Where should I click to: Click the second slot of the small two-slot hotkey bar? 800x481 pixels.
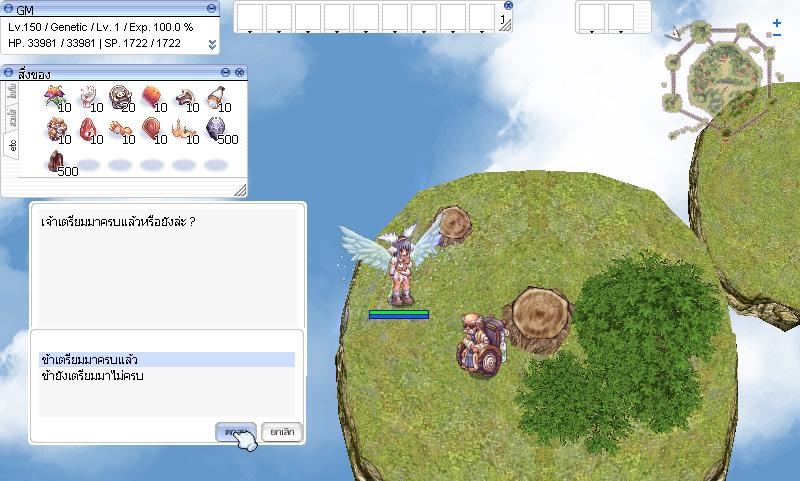(621, 18)
